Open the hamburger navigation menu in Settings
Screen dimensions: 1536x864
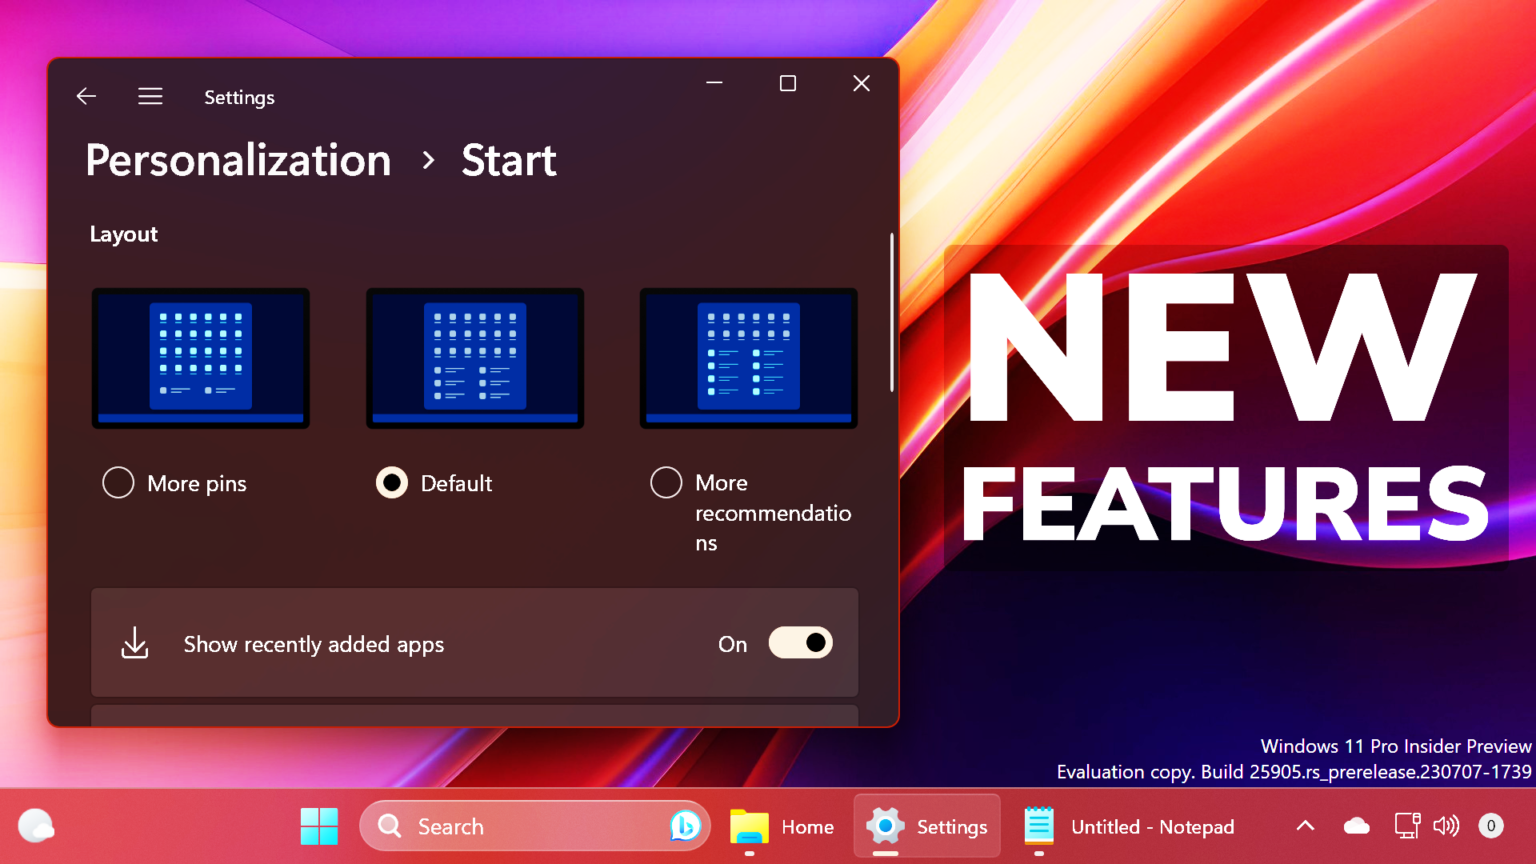click(x=150, y=96)
